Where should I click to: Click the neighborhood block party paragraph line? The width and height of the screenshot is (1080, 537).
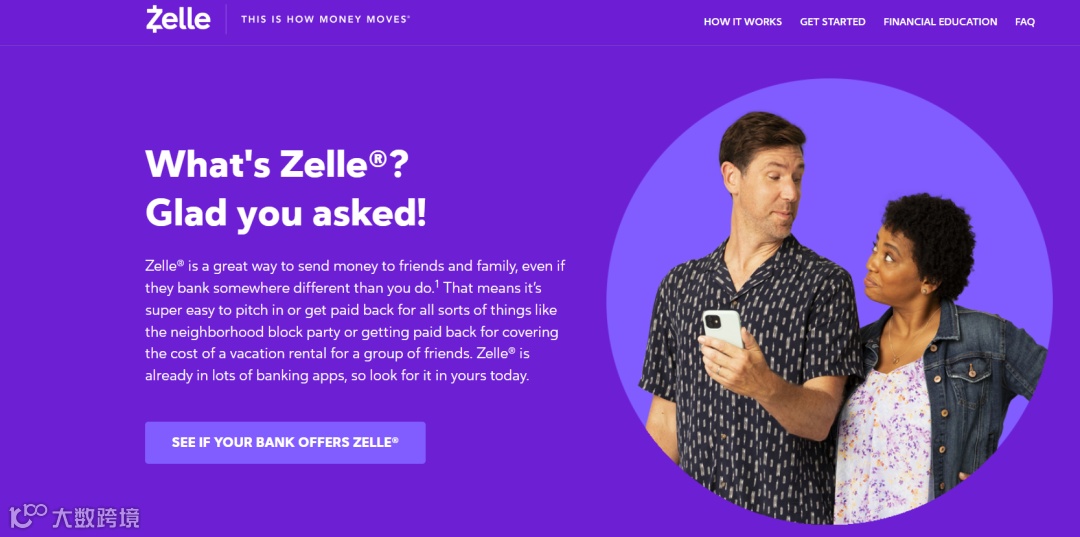coord(351,333)
